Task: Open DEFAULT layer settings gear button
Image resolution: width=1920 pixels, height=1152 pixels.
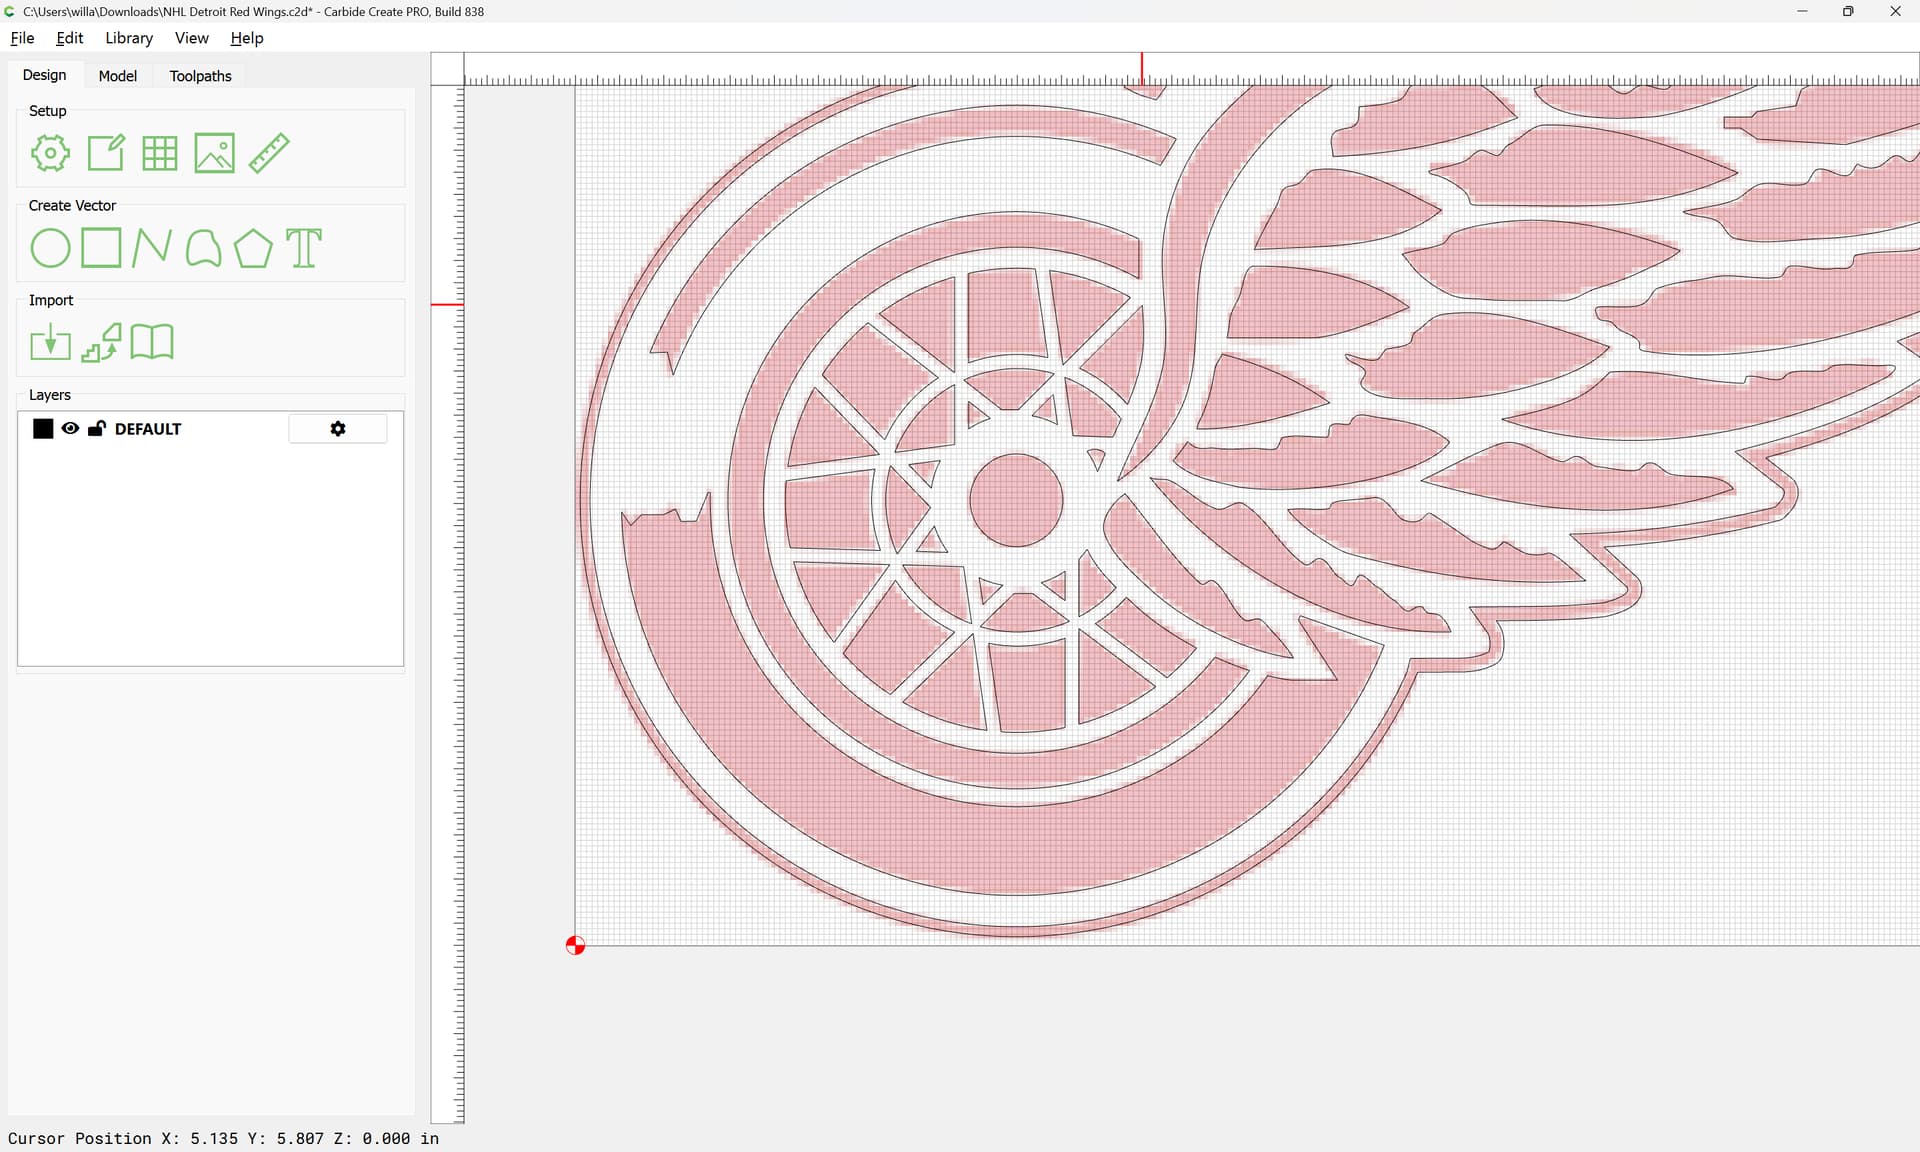Action: (338, 429)
